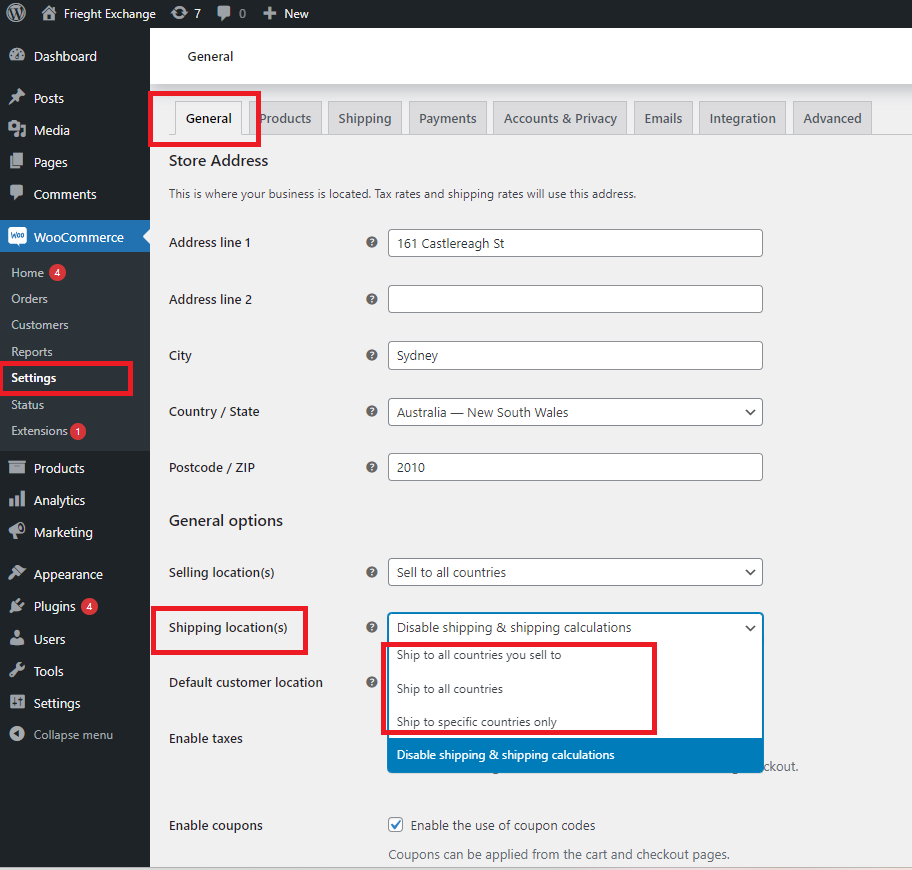Open WooCommerce Status submenu link

27,404
